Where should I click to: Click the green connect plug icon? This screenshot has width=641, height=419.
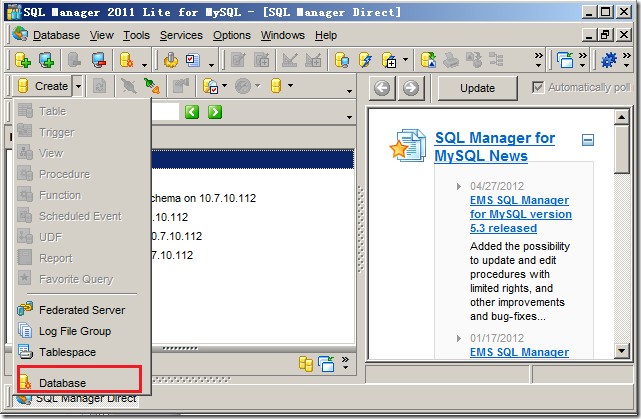pyautogui.click(x=151, y=86)
